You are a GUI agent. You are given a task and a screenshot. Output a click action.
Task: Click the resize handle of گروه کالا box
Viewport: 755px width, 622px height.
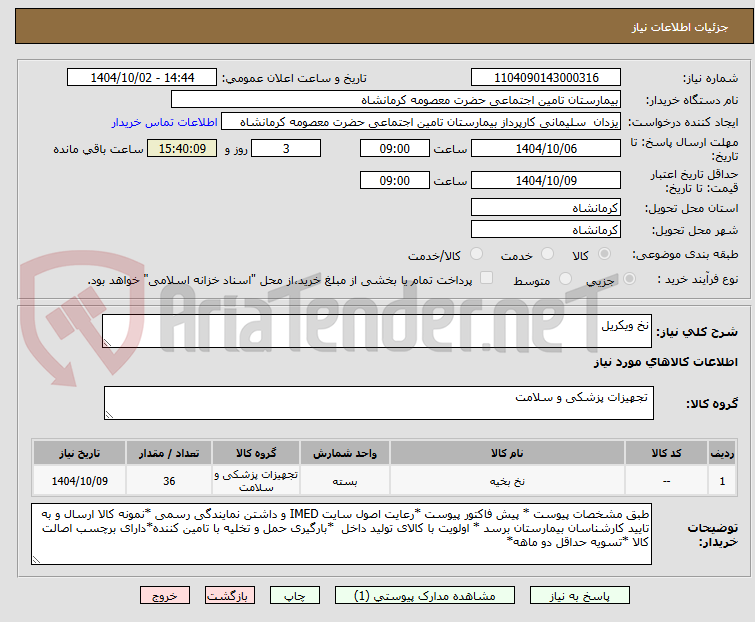[x=109, y=415]
